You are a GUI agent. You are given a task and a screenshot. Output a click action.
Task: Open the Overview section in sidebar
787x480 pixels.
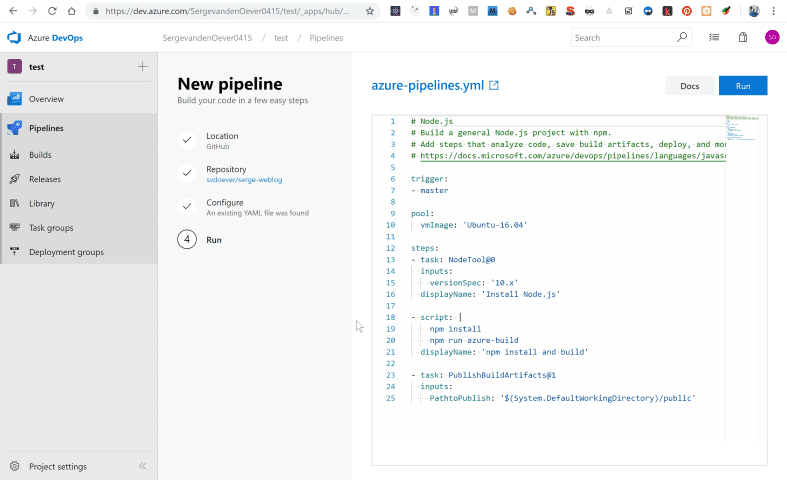click(x=46, y=99)
